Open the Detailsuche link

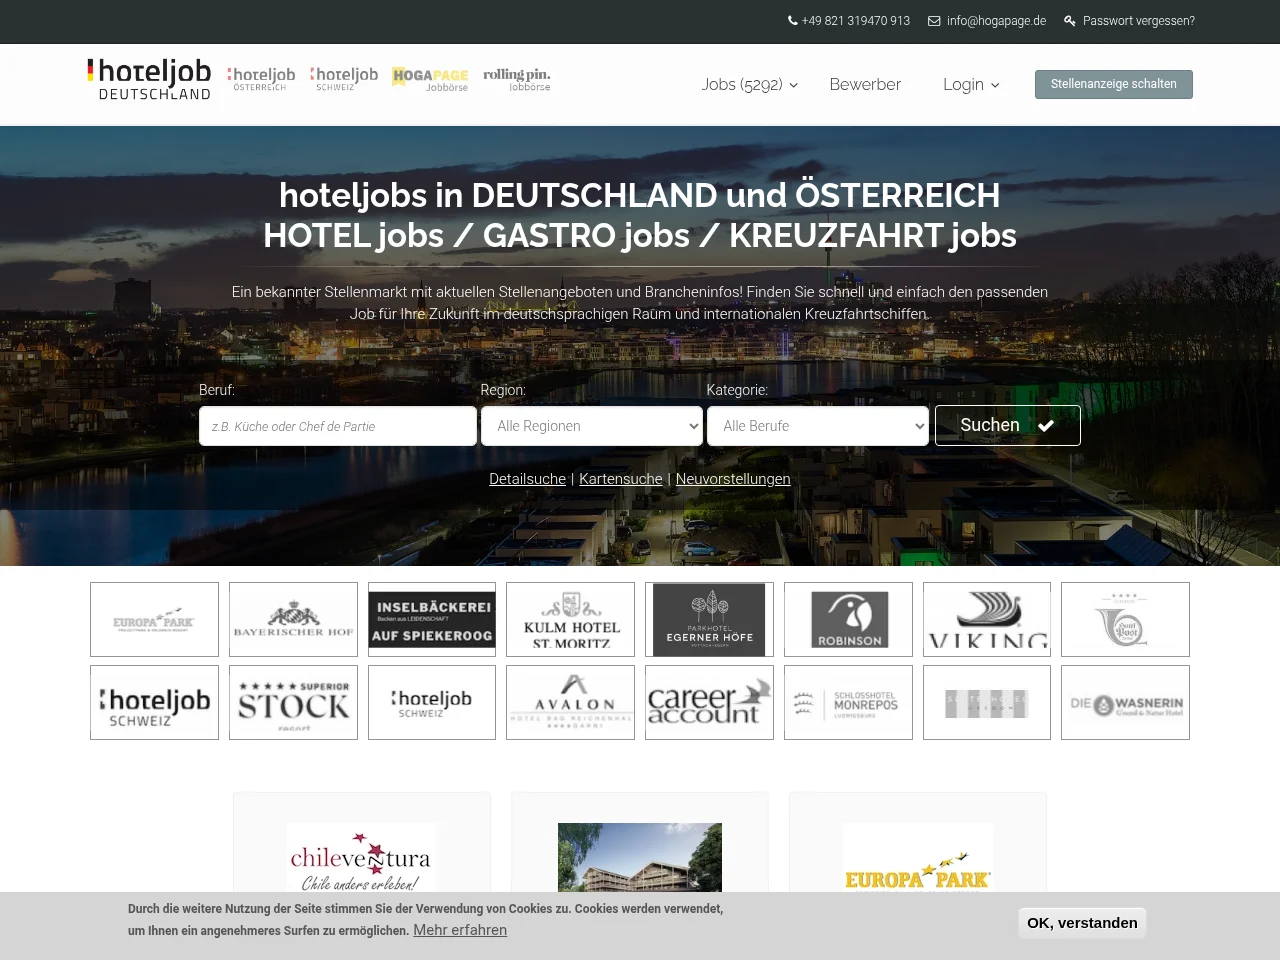(x=527, y=479)
